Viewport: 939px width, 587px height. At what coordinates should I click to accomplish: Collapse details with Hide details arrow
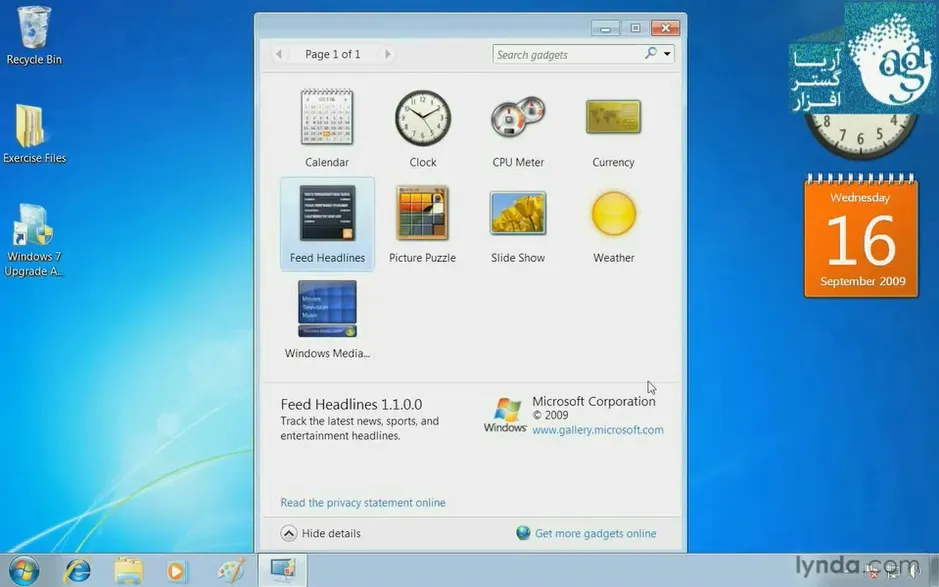click(289, 533)
